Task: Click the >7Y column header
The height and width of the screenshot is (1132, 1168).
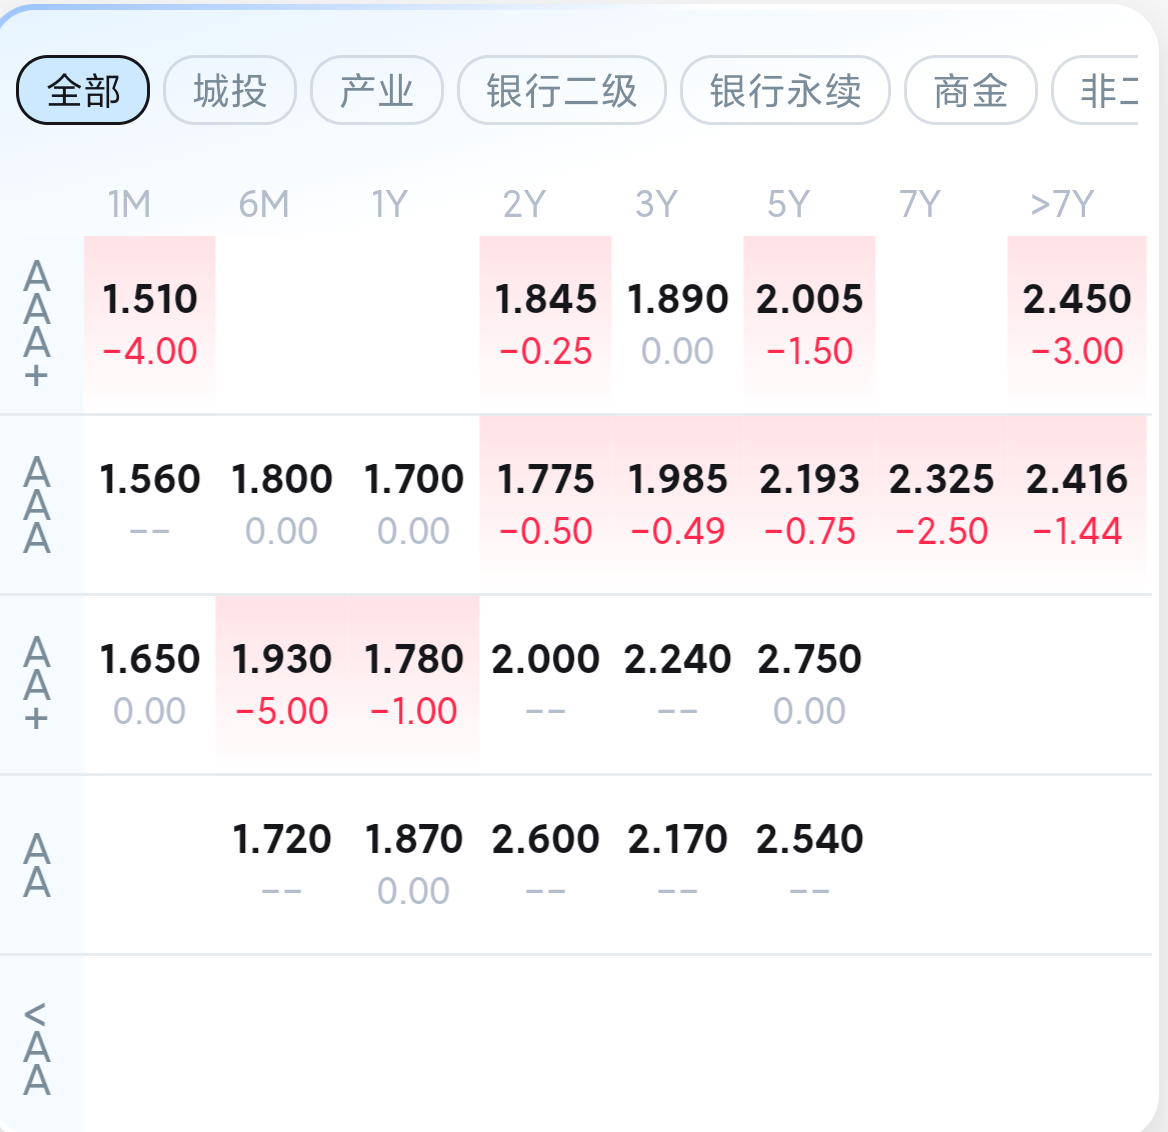Action: click(x=1062, y=205)
